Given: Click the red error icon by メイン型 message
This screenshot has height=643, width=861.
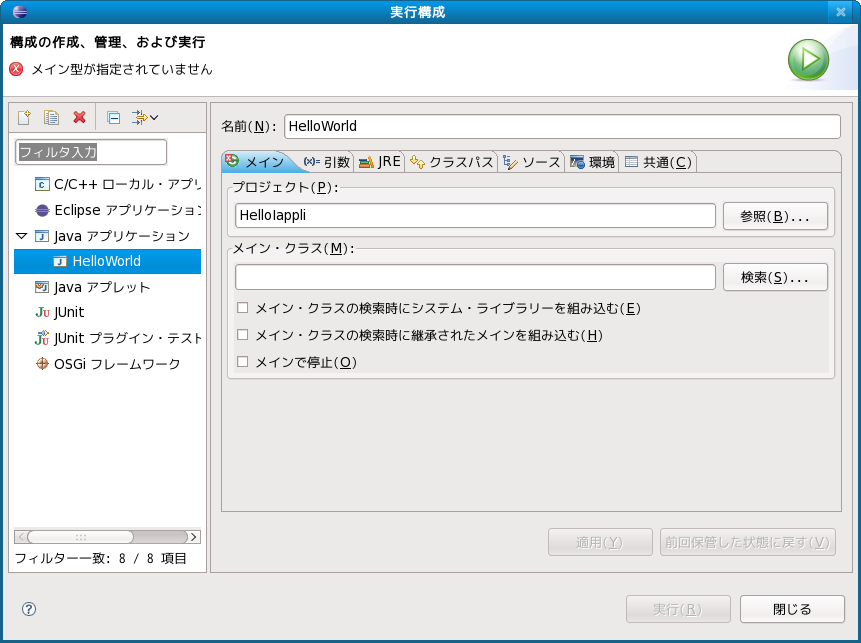Looking at the screenshot, I should 16,69.
